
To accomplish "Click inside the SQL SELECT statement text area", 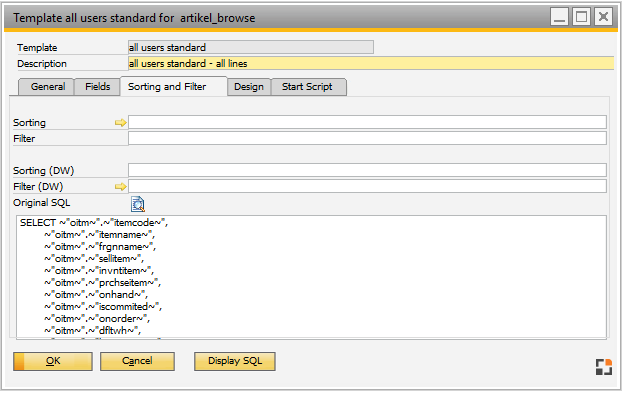I will (312, 277).
